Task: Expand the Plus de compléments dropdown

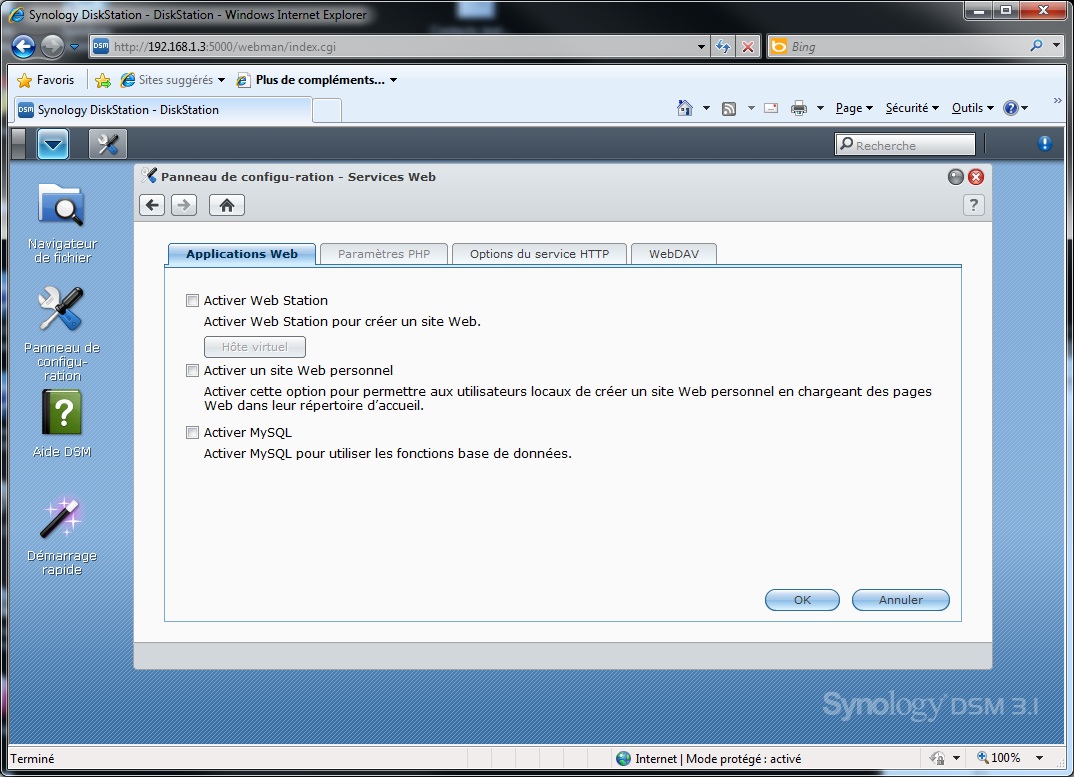Action: coord(393,80)
